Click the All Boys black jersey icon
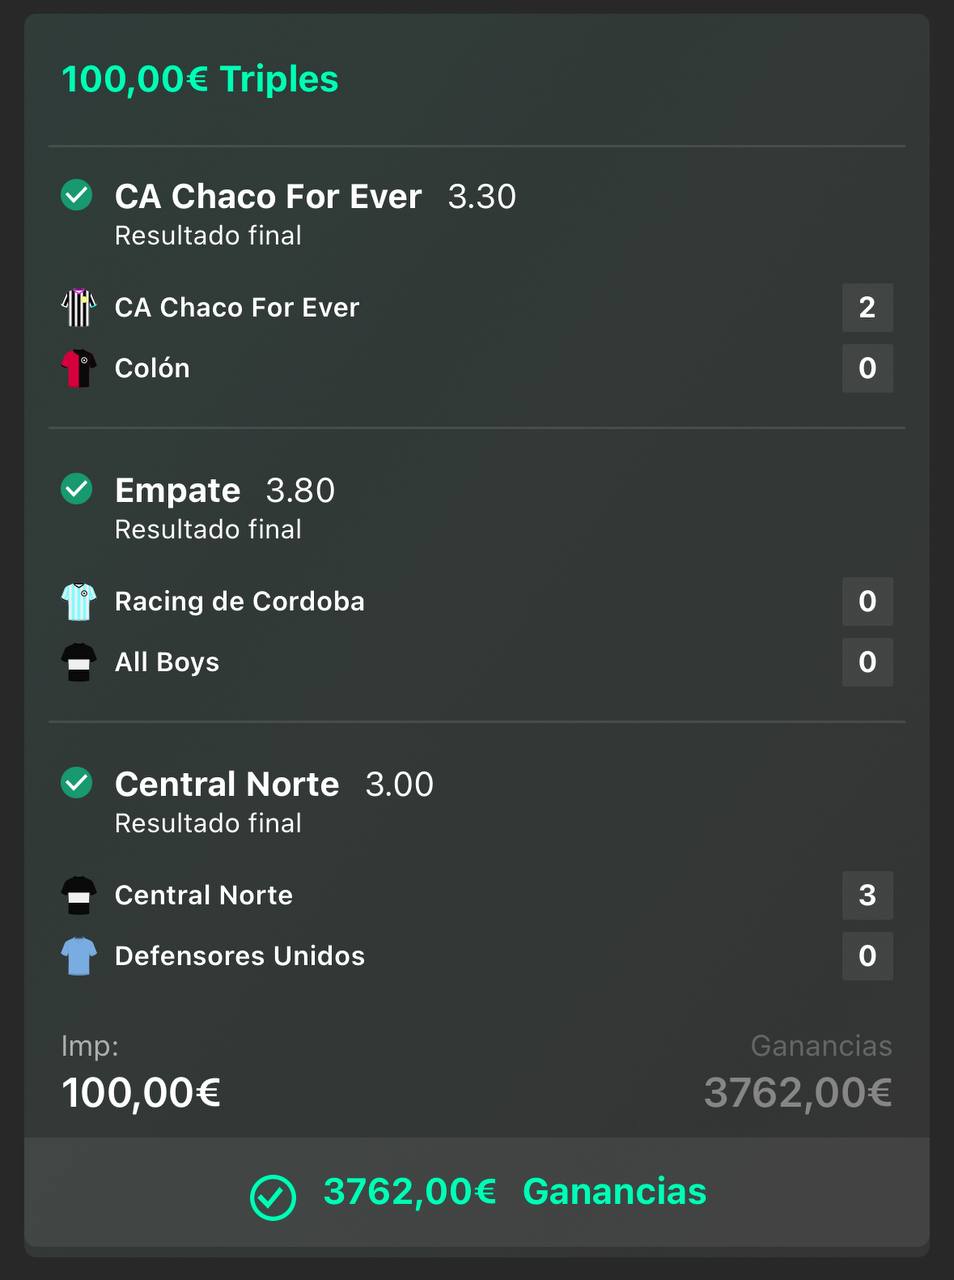Screen dimensions: 954x1280 point(79,662)
